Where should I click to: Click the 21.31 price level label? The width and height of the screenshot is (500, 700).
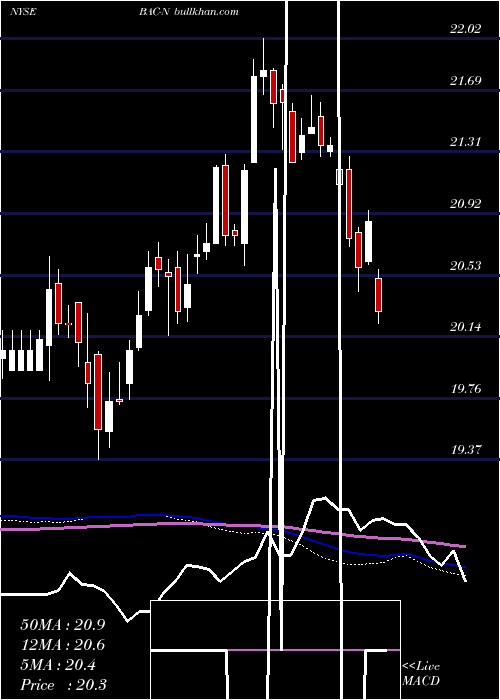tap(465, 142)
